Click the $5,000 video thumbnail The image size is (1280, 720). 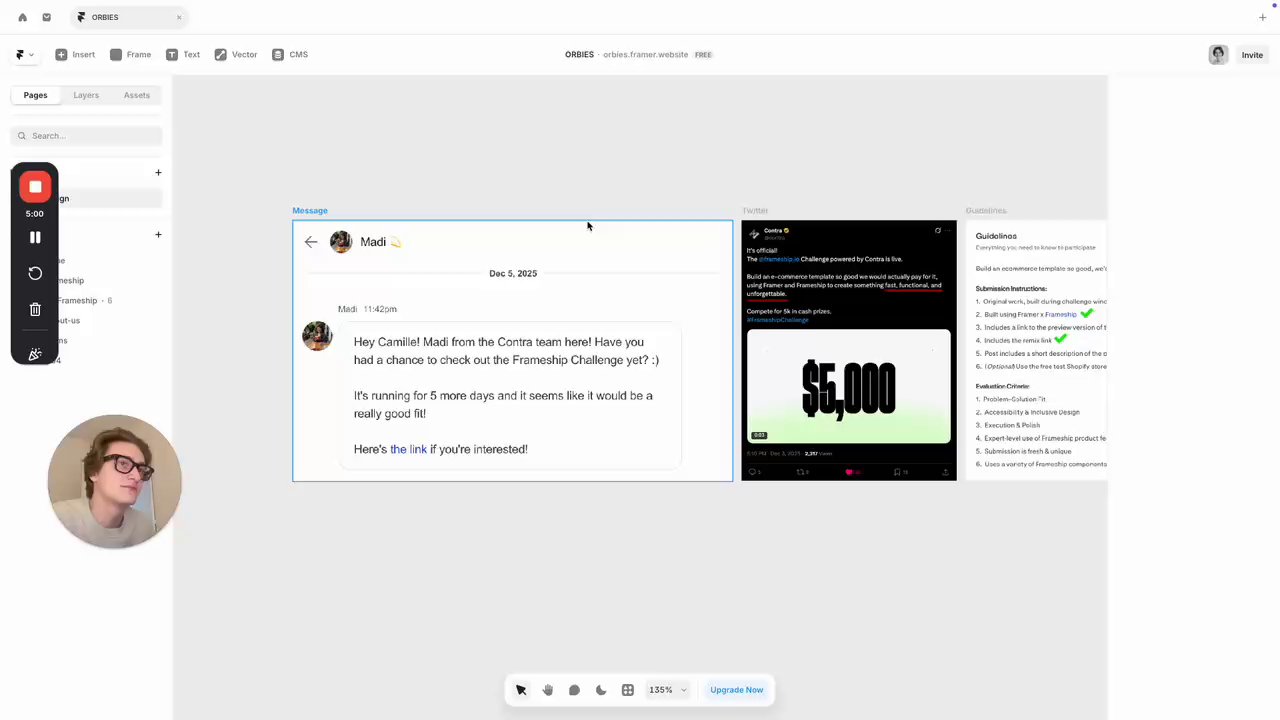(848, 386)
